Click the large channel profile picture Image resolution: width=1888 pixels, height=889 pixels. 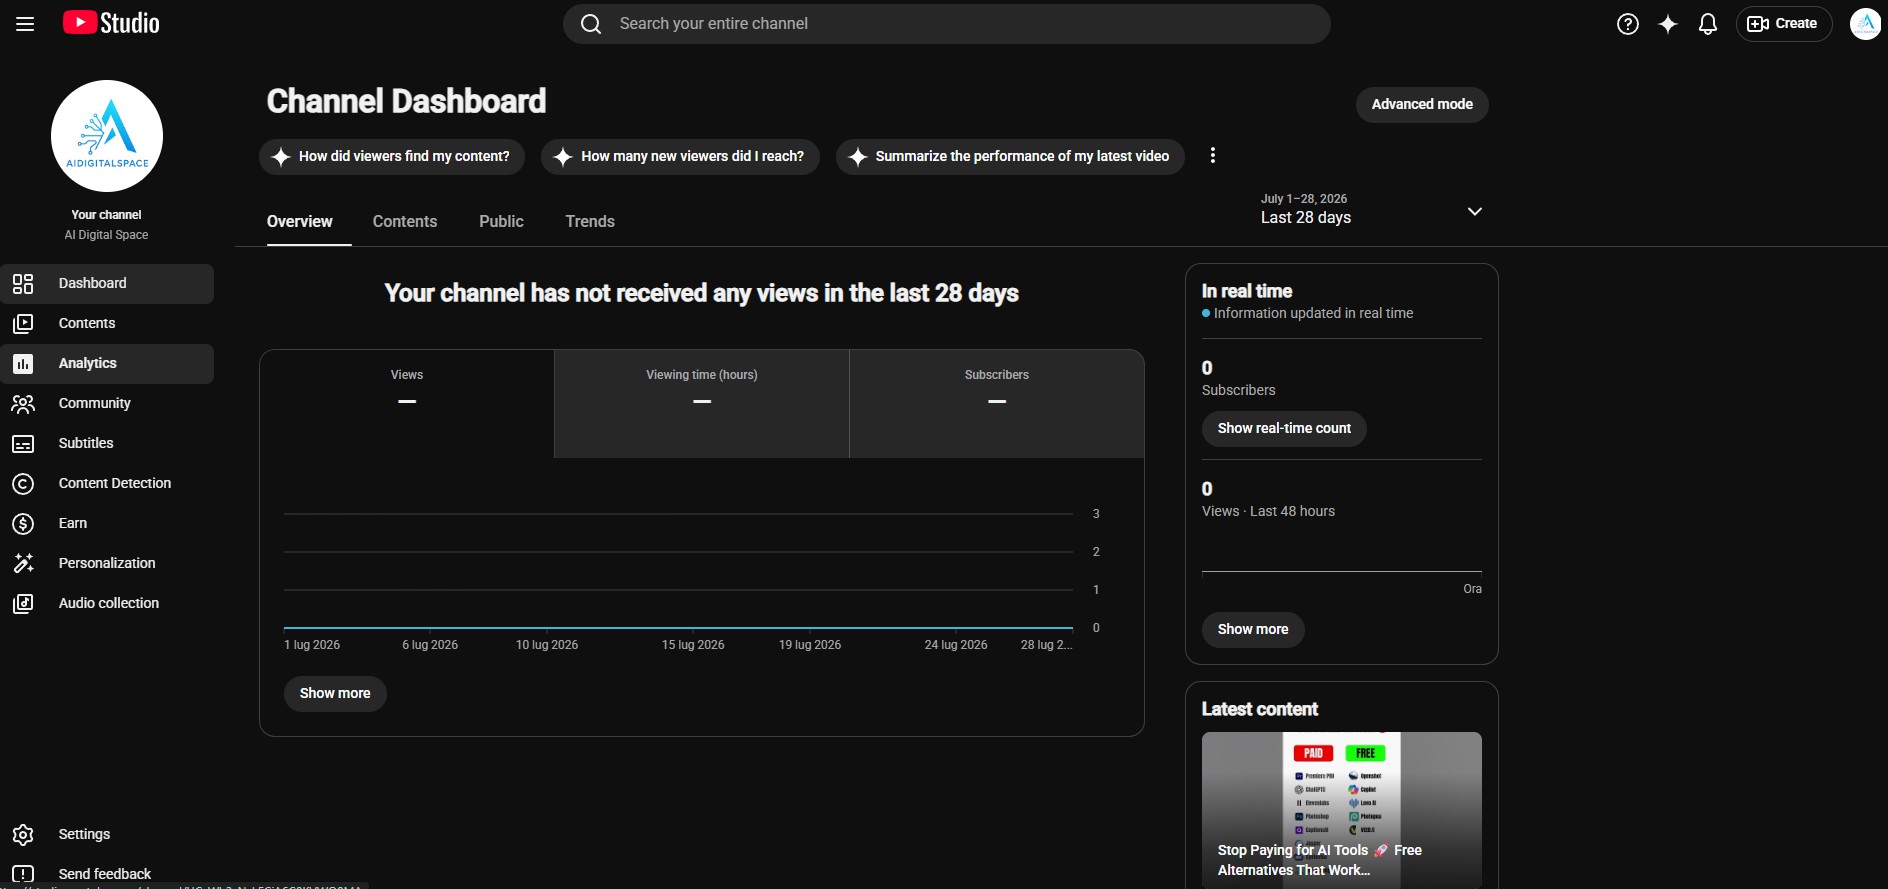click(x=107, y=136)
